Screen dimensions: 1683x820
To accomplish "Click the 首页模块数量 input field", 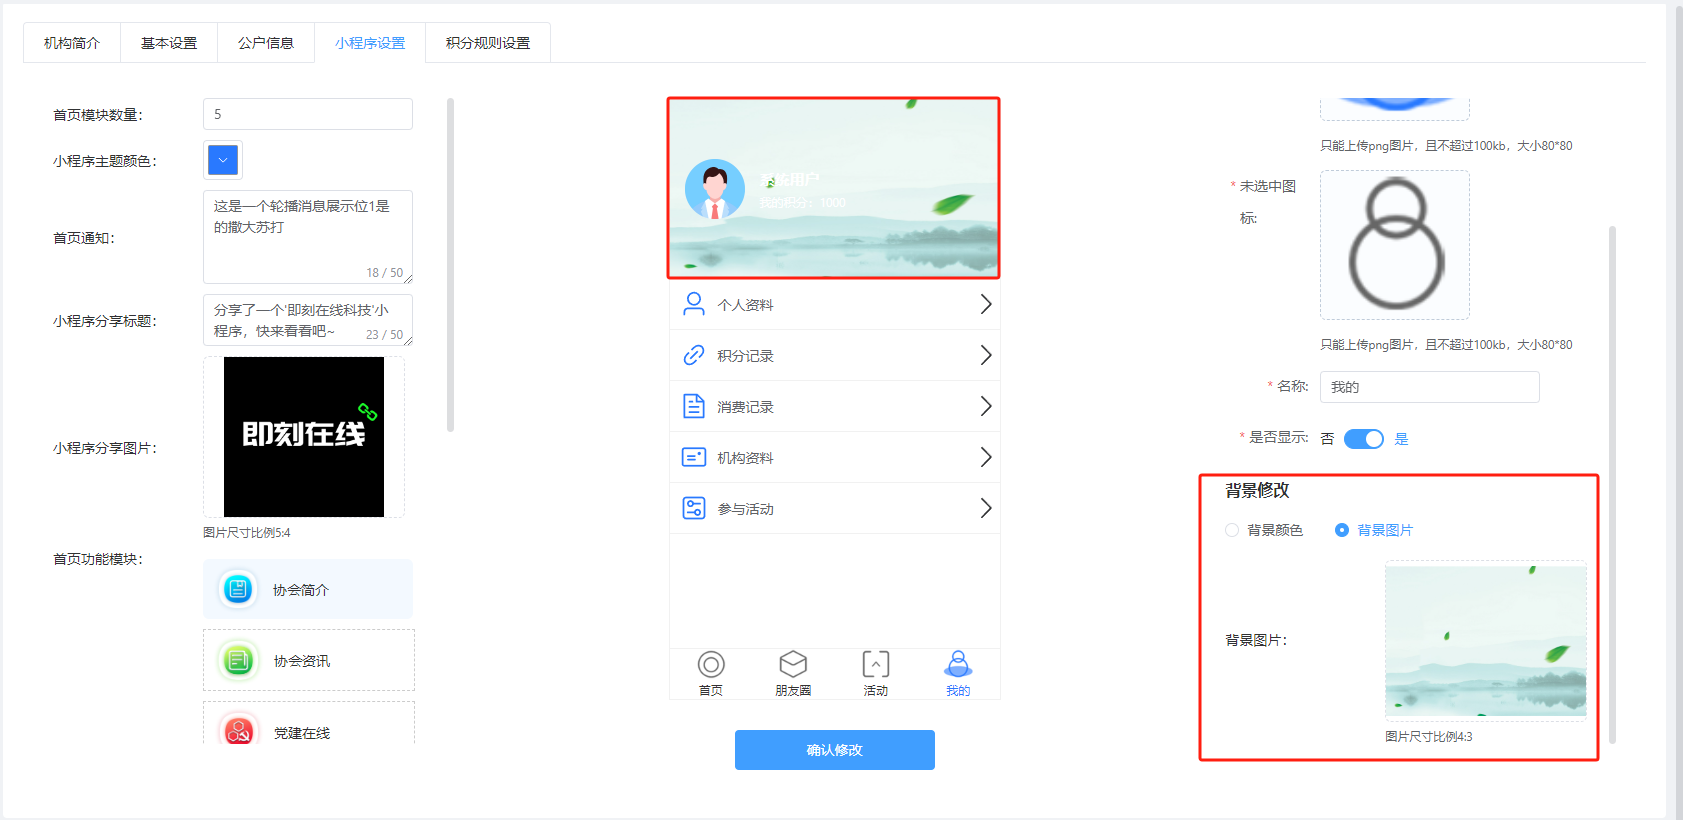I will [308, 114].
